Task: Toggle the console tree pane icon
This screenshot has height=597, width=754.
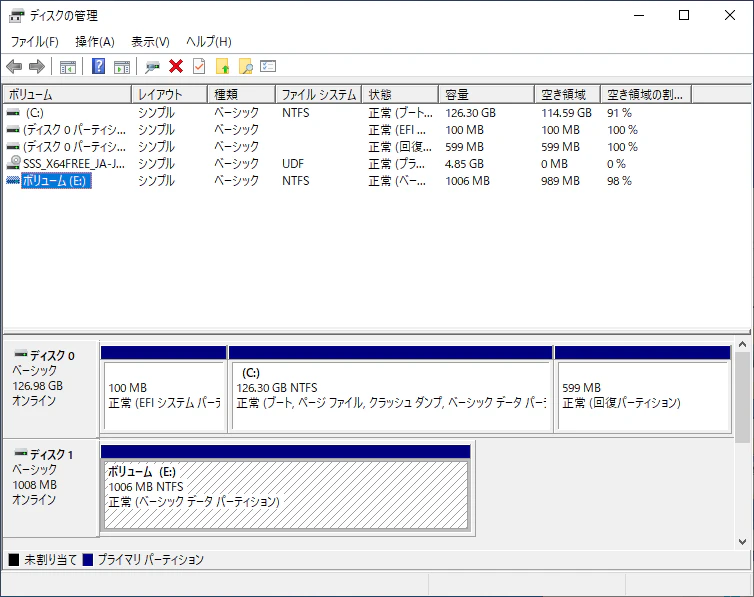Action: (67, 67)
